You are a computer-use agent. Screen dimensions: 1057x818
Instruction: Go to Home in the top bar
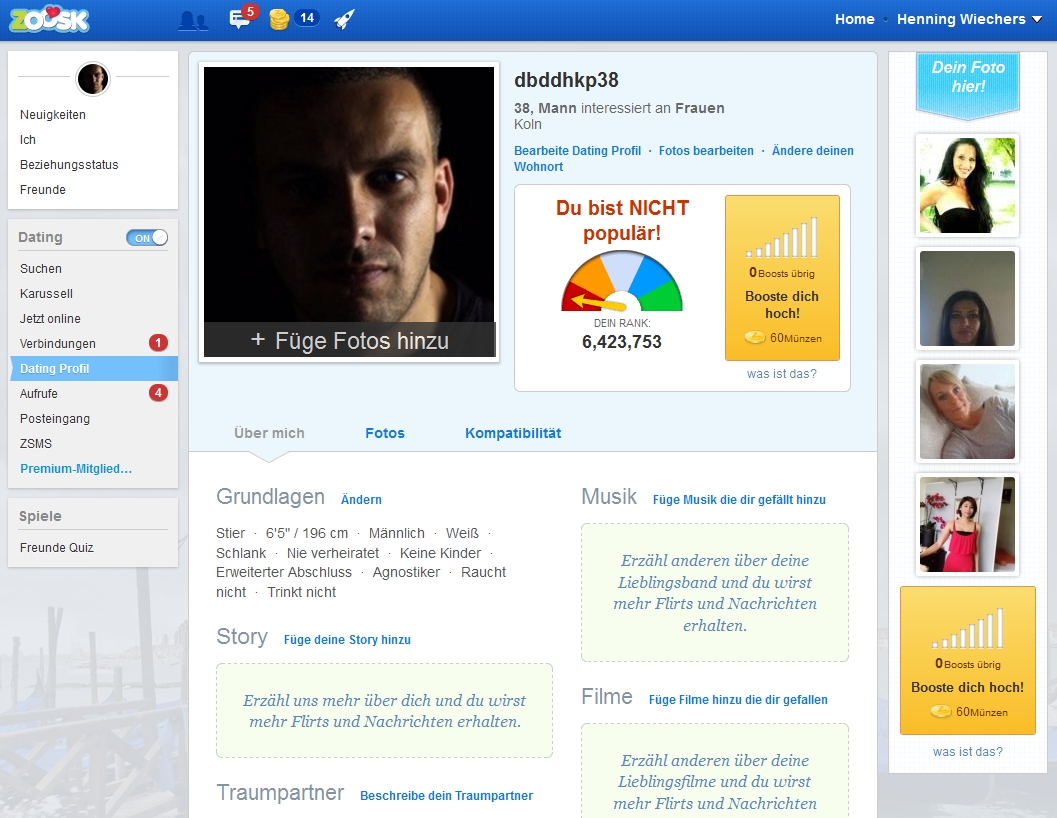tap(855, 19)
